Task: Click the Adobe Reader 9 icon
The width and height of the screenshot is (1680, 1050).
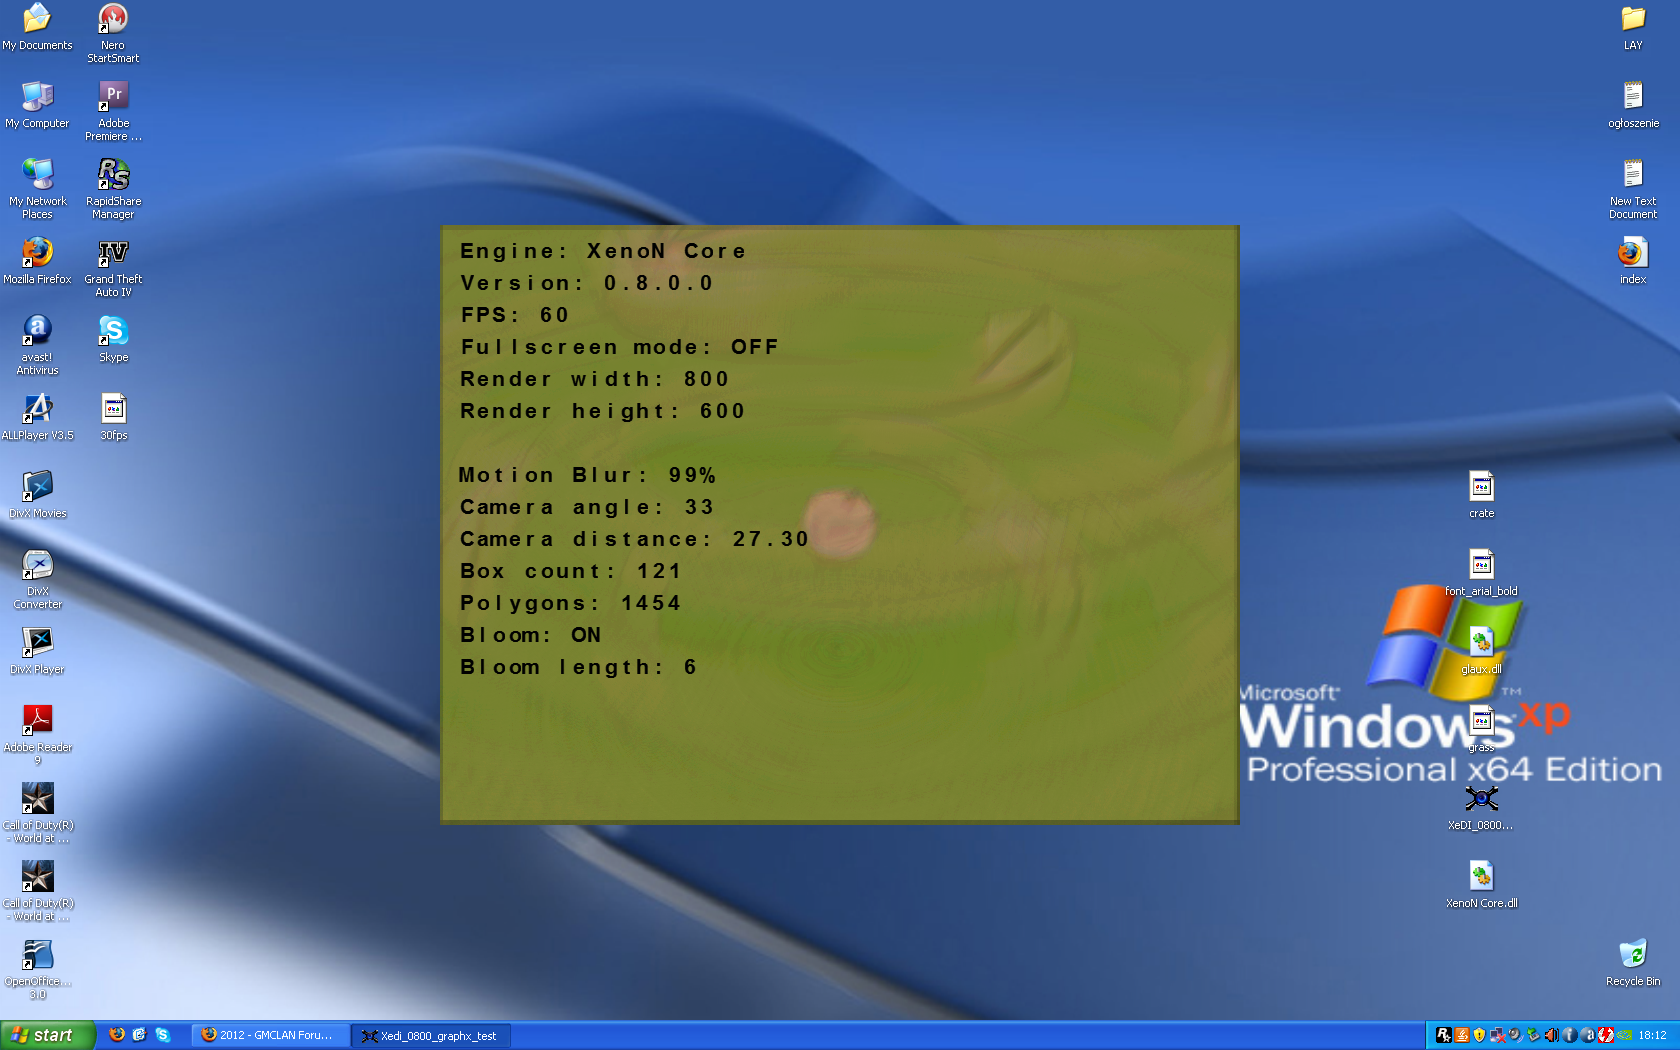Action: point(37,721)
